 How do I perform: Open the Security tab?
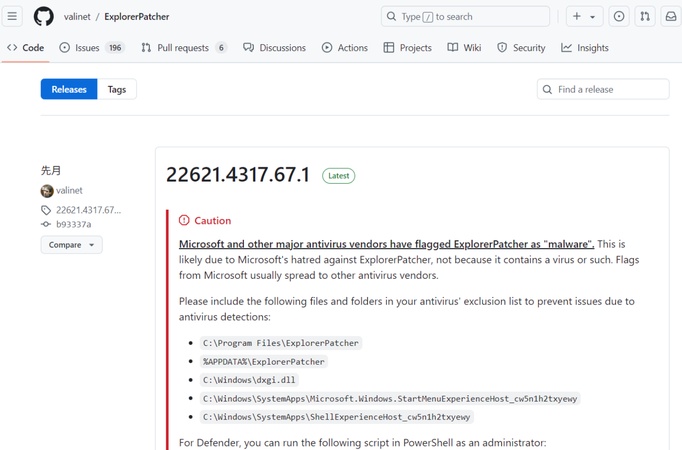pos(521,48)
